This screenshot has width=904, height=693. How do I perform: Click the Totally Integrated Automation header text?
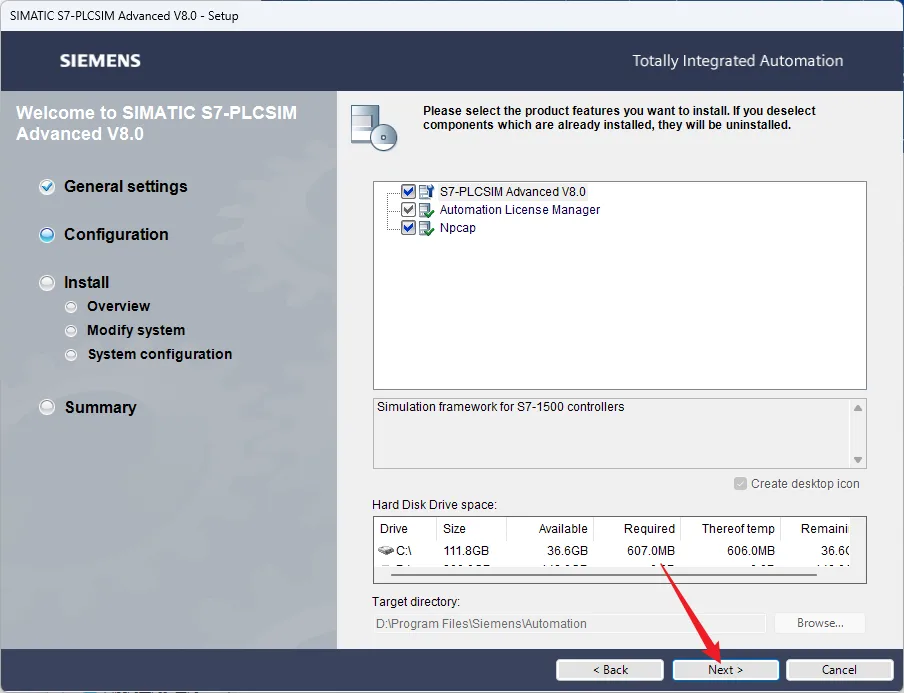tap(737, 61)
